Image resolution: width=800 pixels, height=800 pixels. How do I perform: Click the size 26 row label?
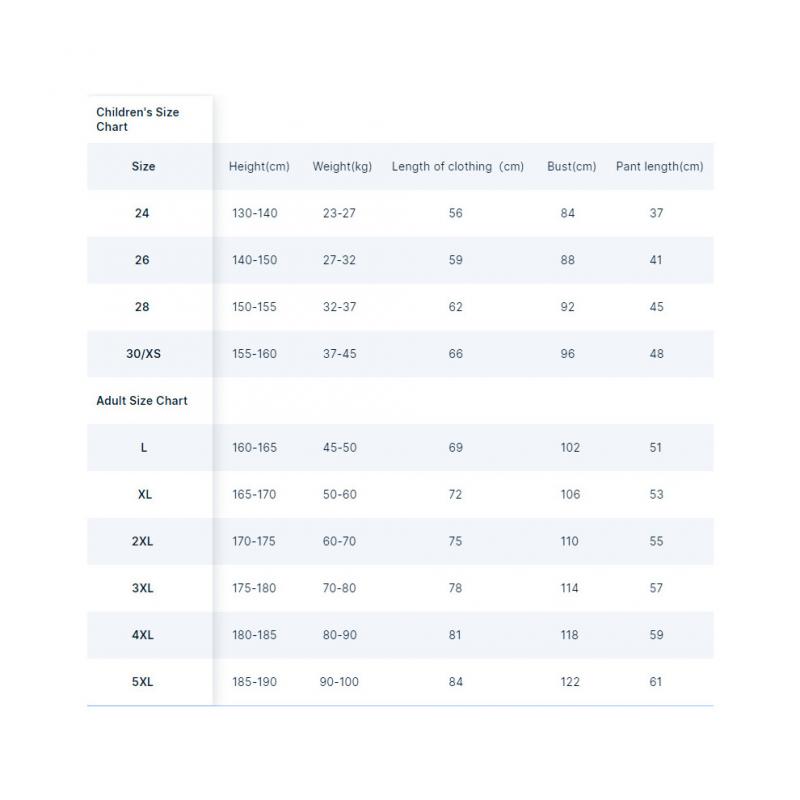point(142,260)
